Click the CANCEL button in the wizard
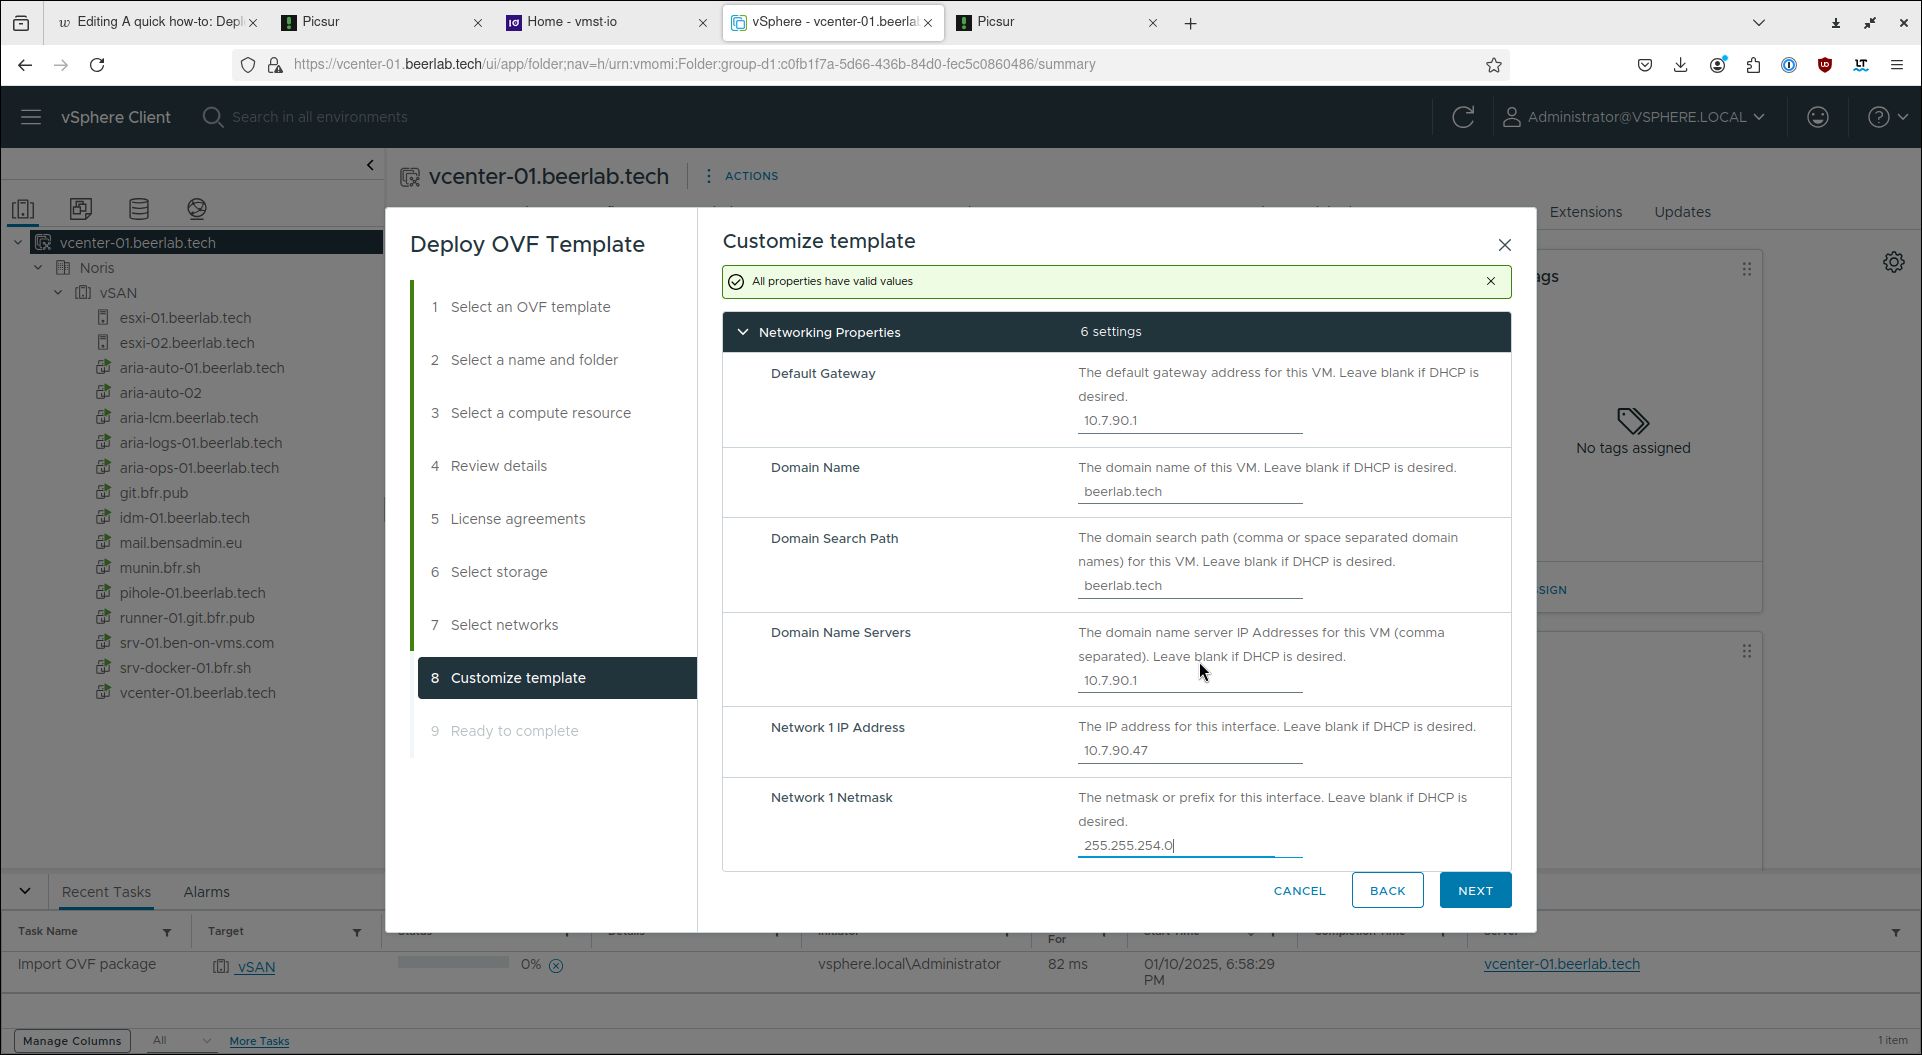Screen dimensions: 1922x1055 tap(1299, 891)
